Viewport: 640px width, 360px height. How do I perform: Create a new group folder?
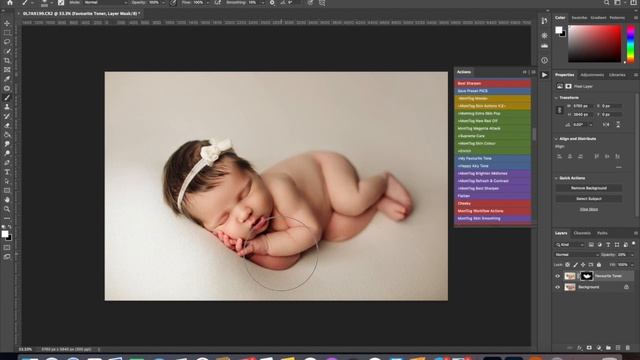pos(608,348)
